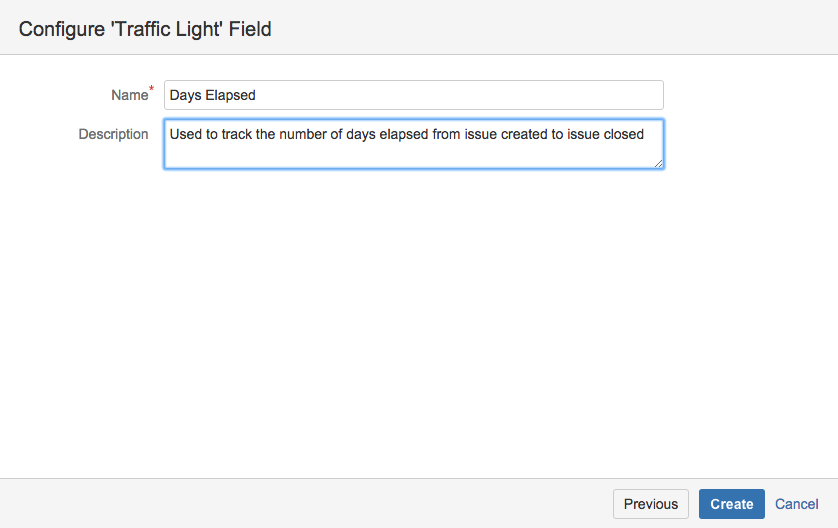Click the Name input field
This screenshot has width=838, height=528.
tap(413, 95)
